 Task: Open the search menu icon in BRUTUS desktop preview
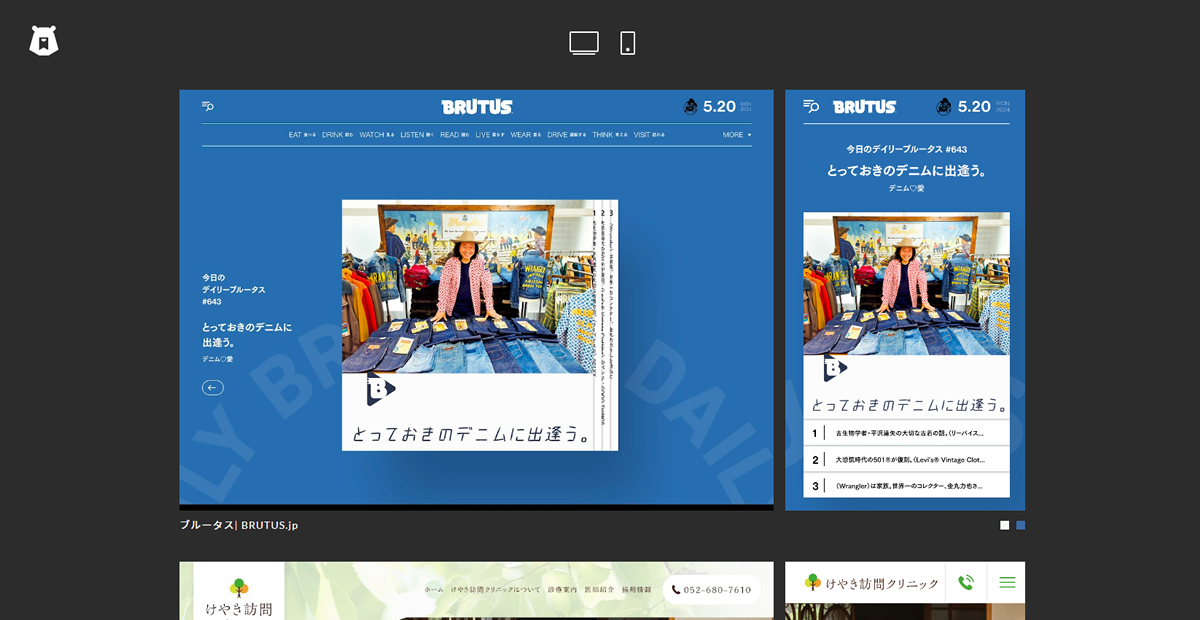coord(208,106)
